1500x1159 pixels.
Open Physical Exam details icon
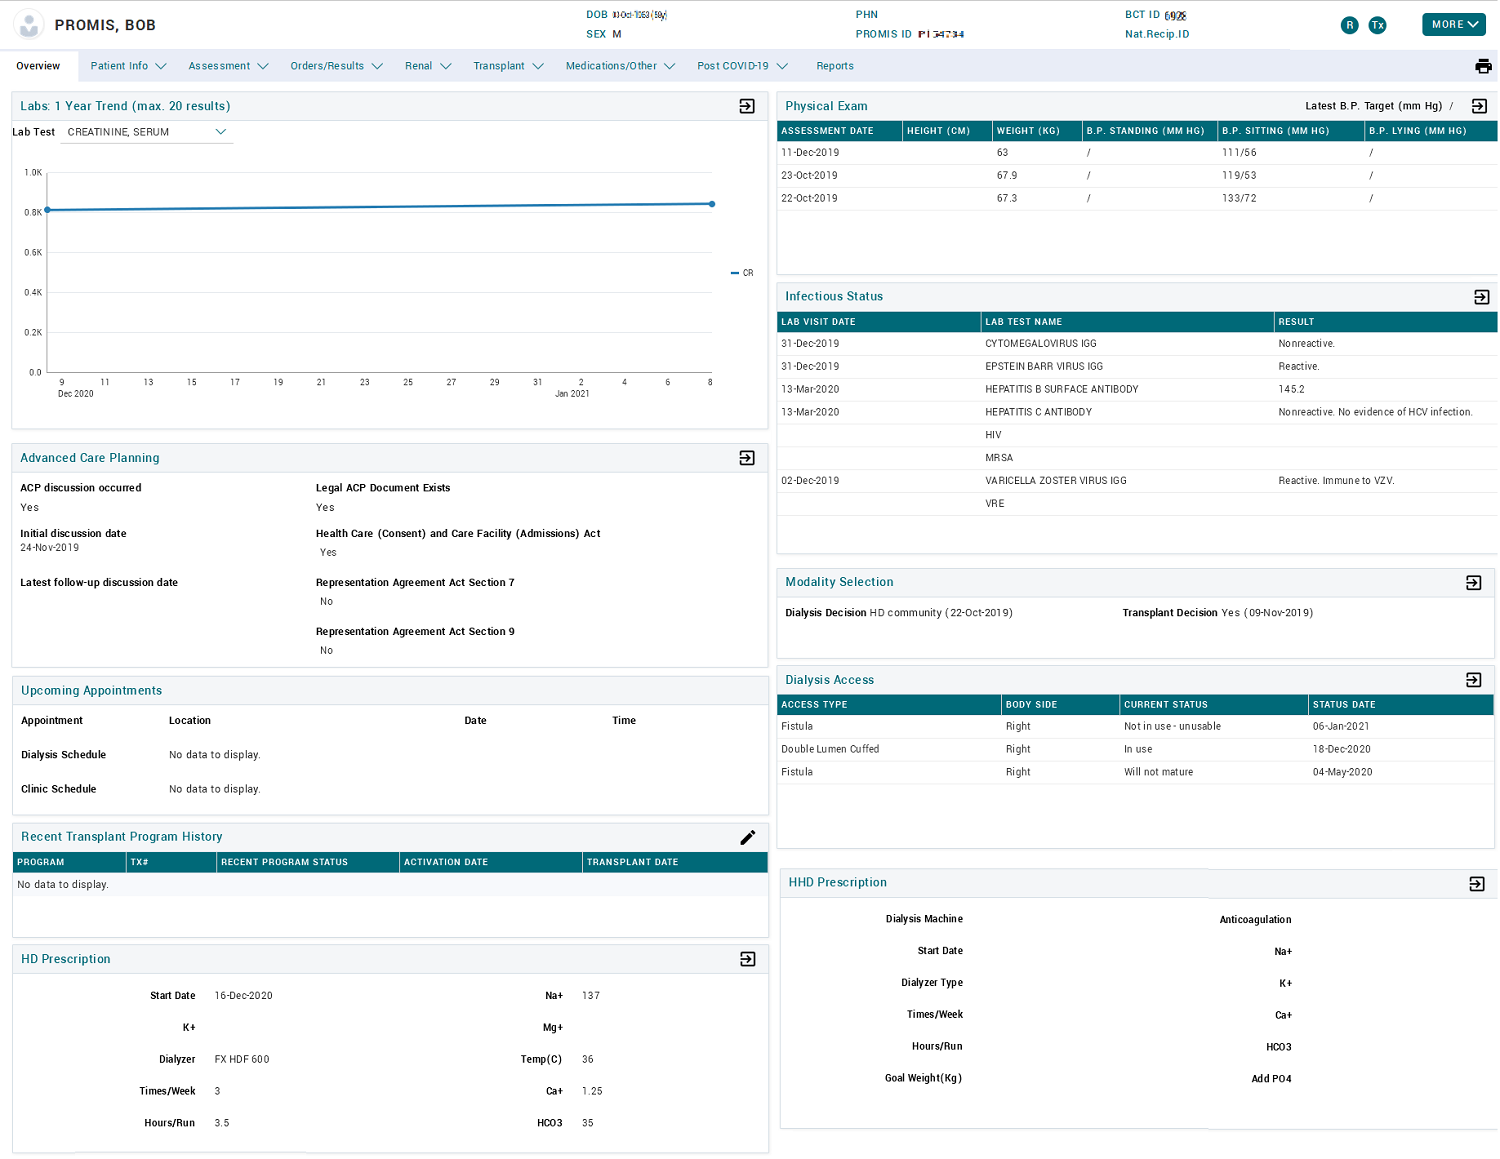1479,106
